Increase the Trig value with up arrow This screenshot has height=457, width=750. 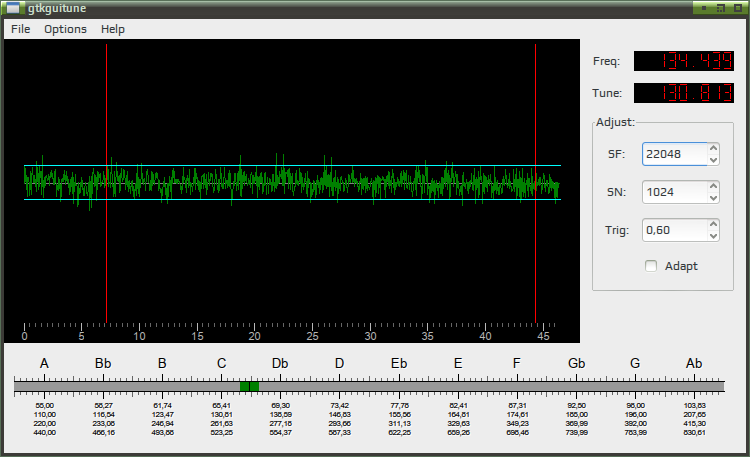click(713, 224)
